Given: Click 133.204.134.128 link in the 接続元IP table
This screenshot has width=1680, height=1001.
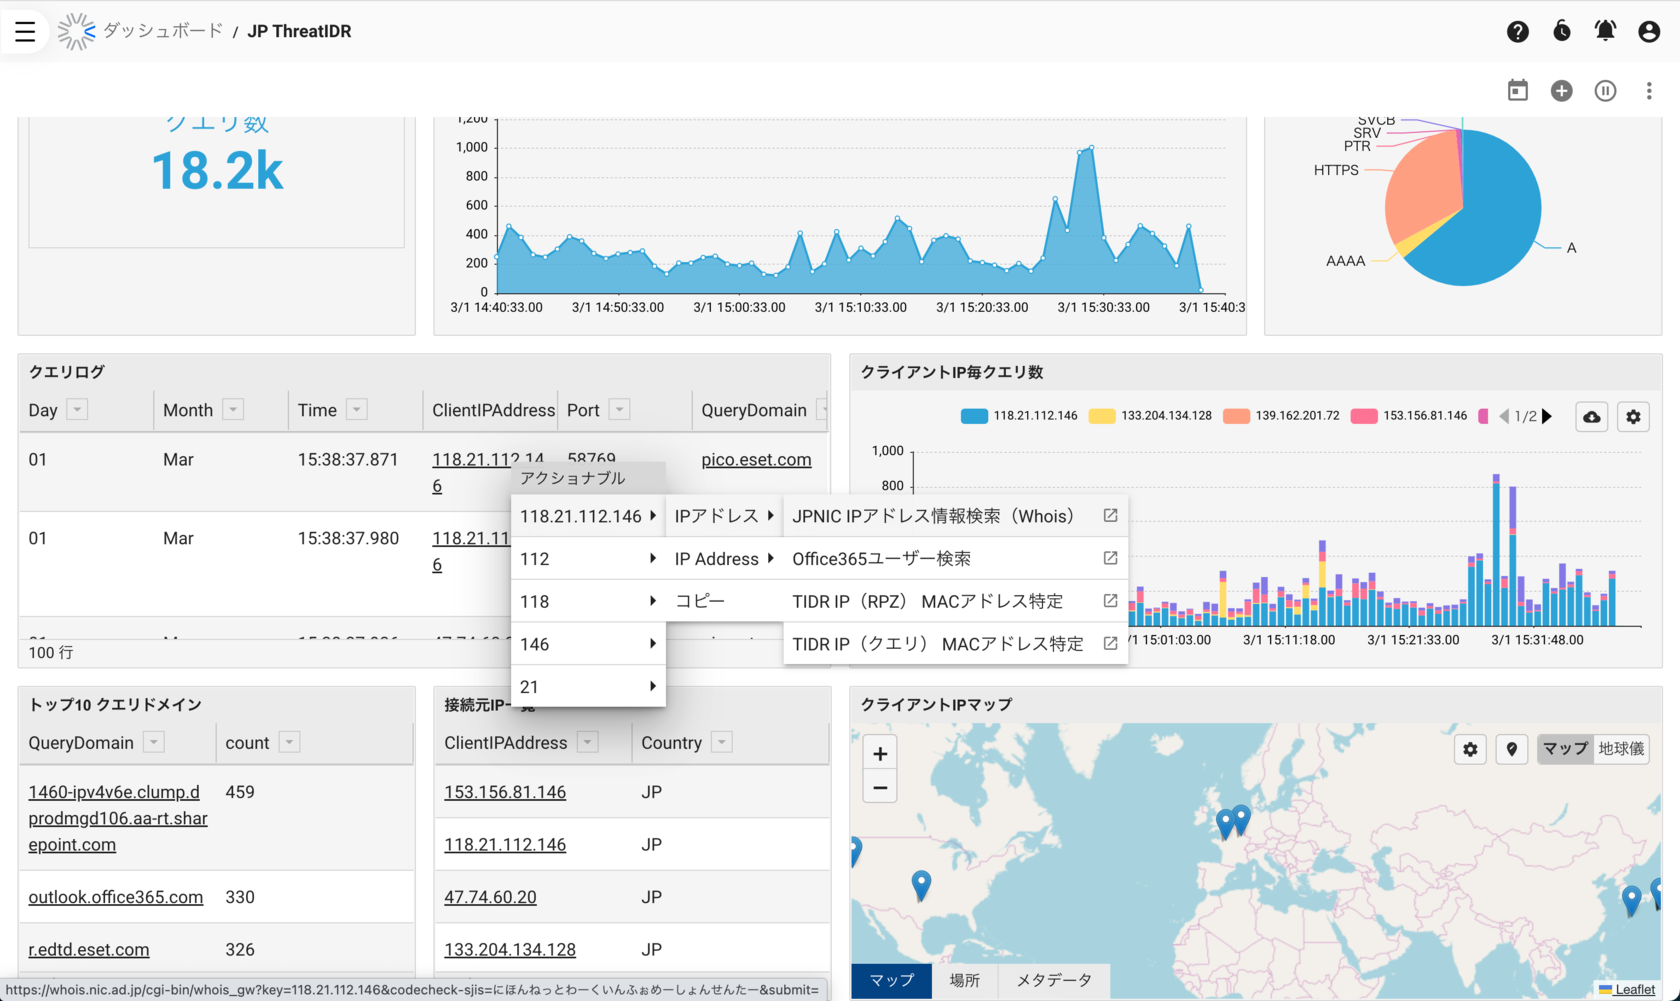Looking at the screenshot, I should tap(510, 949).
